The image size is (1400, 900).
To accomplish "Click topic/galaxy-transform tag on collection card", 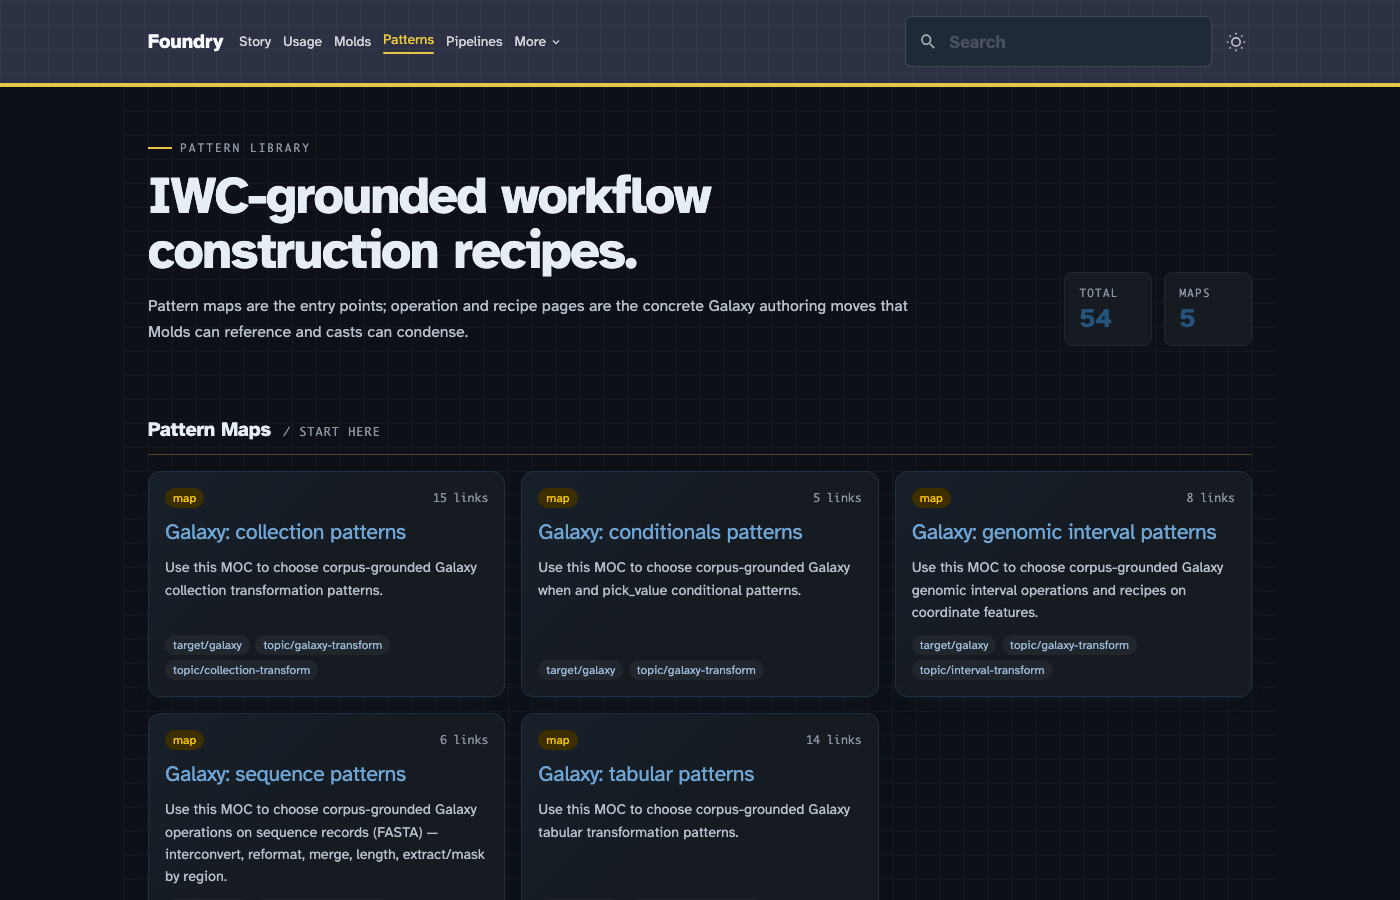I will click(323, 645).
